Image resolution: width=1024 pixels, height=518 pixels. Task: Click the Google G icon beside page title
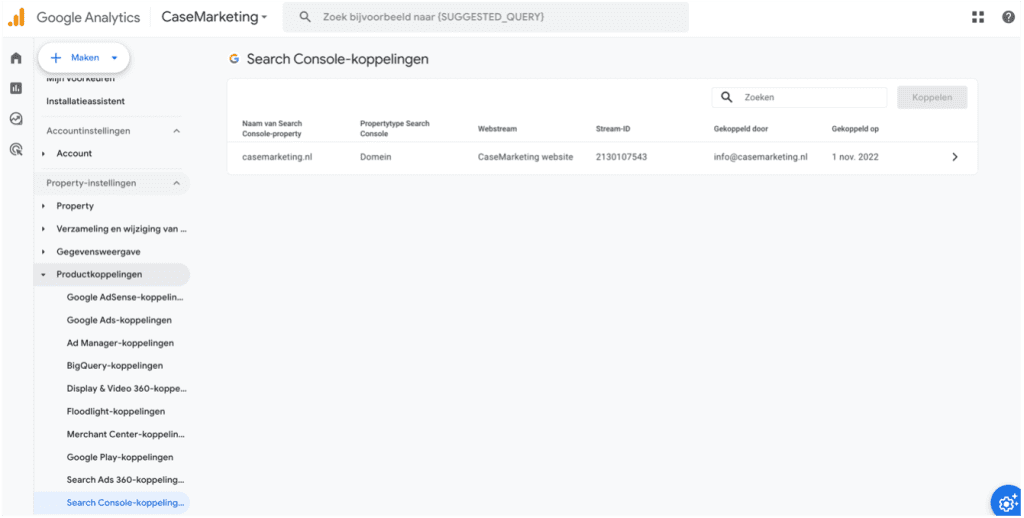(x=234, y=59)
